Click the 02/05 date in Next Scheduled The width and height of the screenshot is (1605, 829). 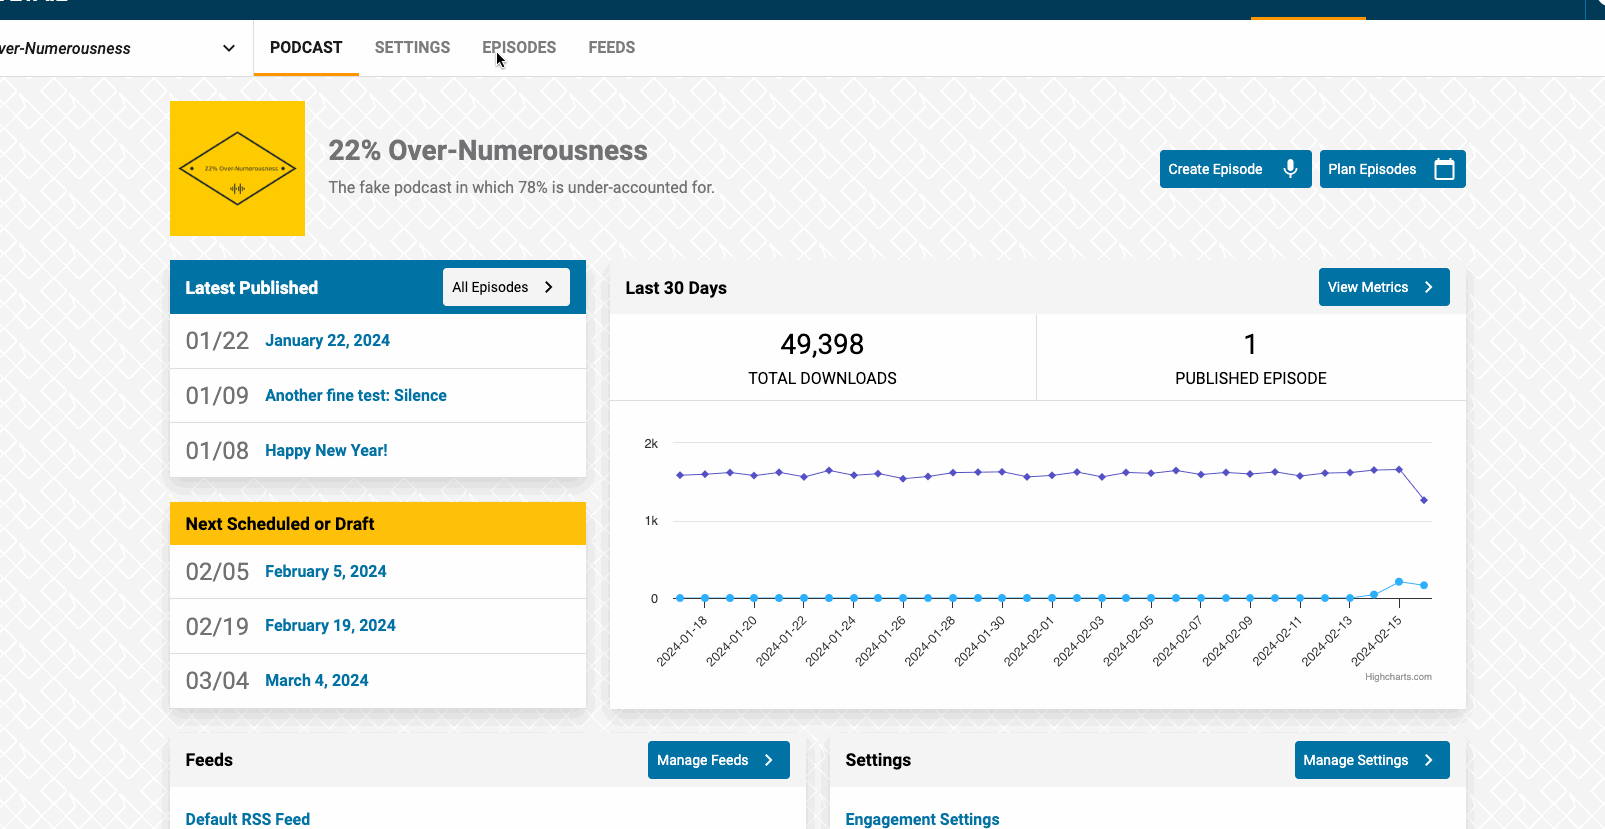(x=217, y=572)
